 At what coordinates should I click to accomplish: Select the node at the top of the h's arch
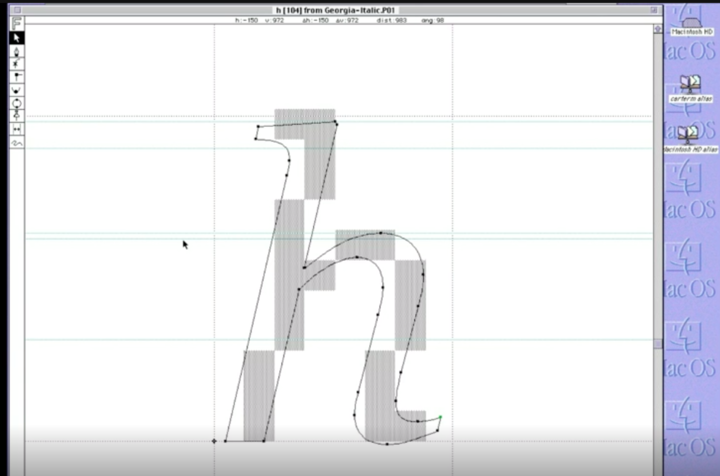click(x=381, y=233)
